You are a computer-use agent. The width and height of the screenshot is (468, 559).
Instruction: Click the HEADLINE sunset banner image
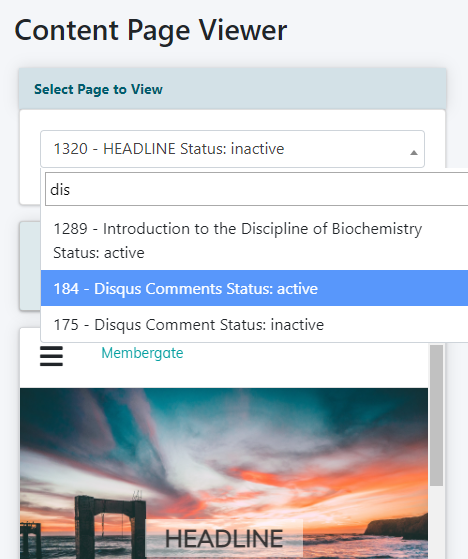[224, 473]
